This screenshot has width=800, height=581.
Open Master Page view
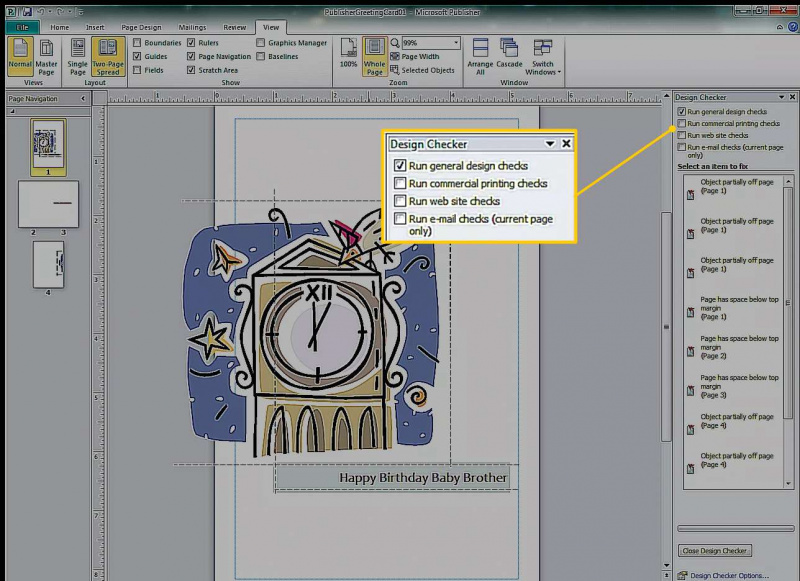pyautogui.click(x=46, y=56)
